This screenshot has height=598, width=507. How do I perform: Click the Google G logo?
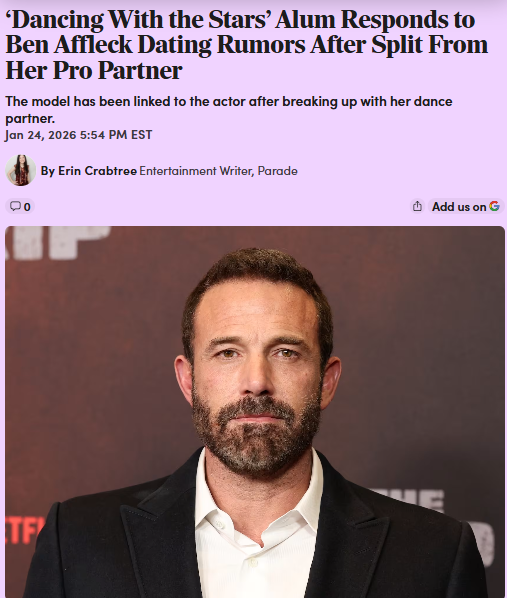494,206
